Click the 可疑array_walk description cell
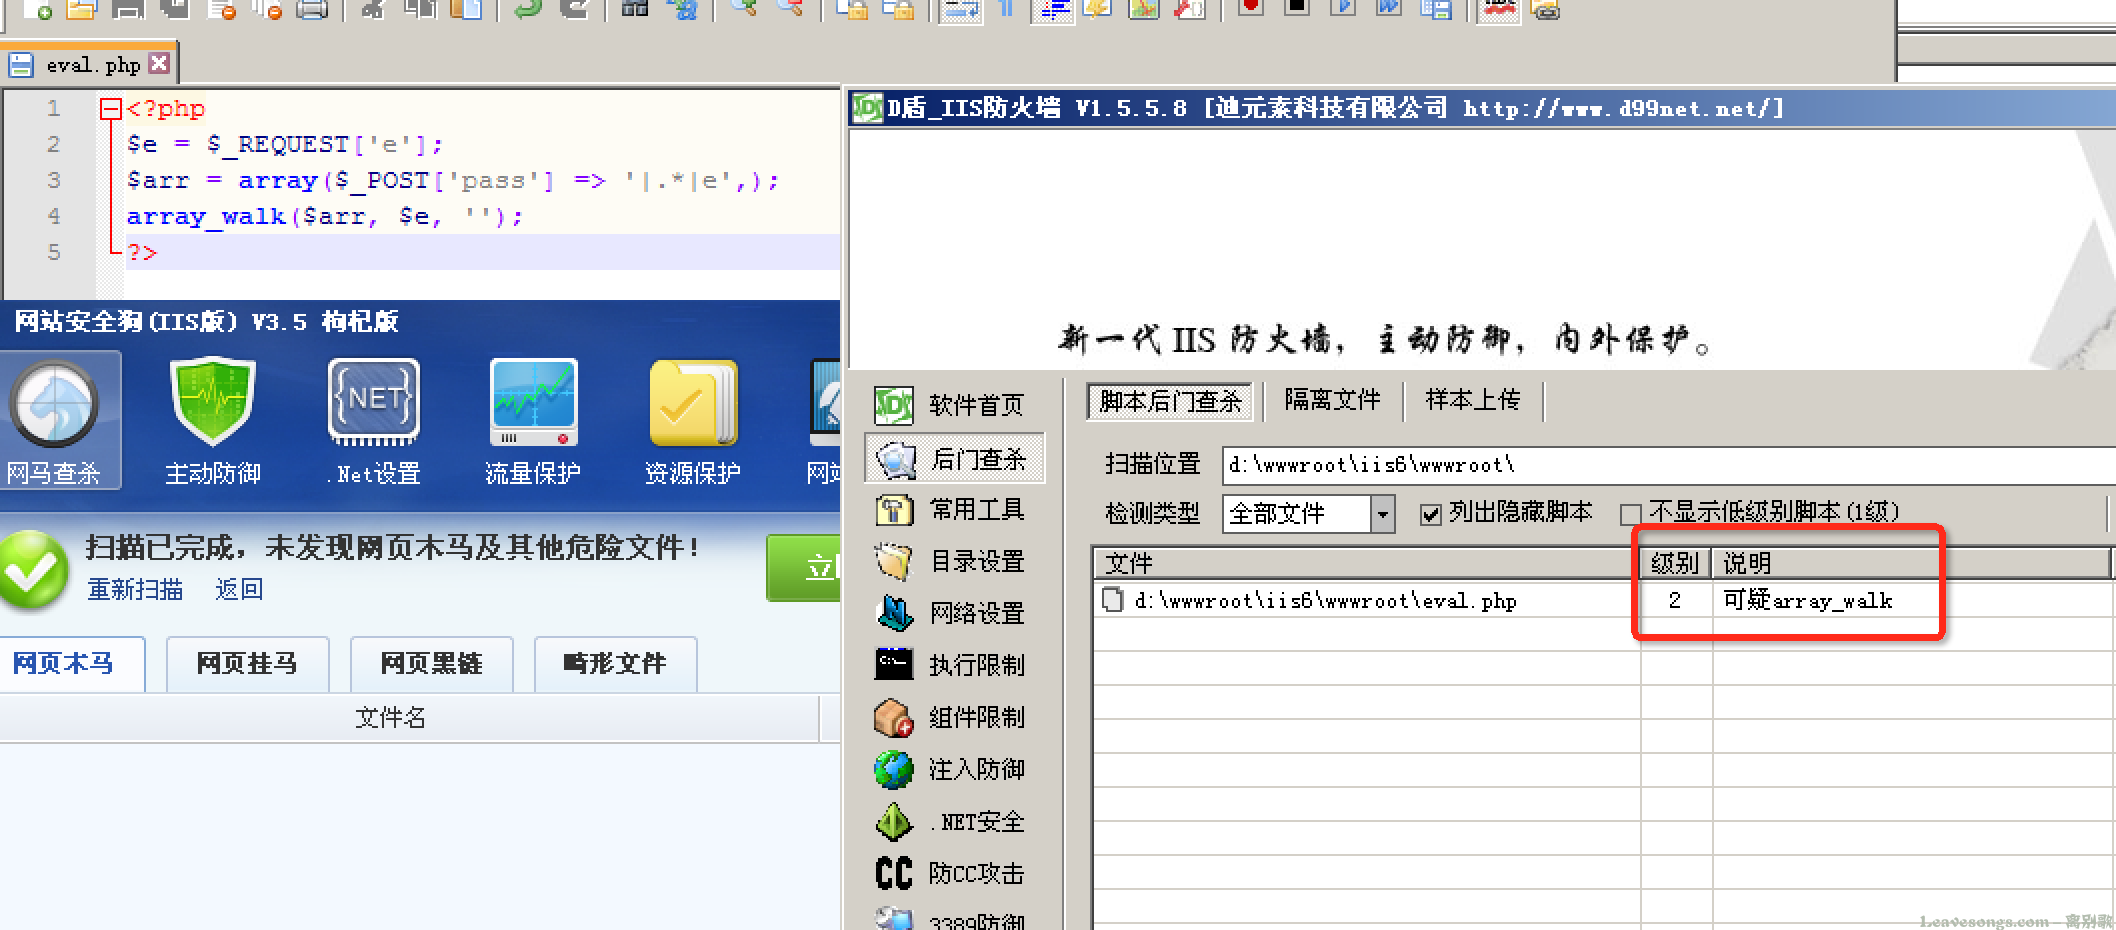The width and height of the screenshot is (2116, 930). (x=1808, y=601)
